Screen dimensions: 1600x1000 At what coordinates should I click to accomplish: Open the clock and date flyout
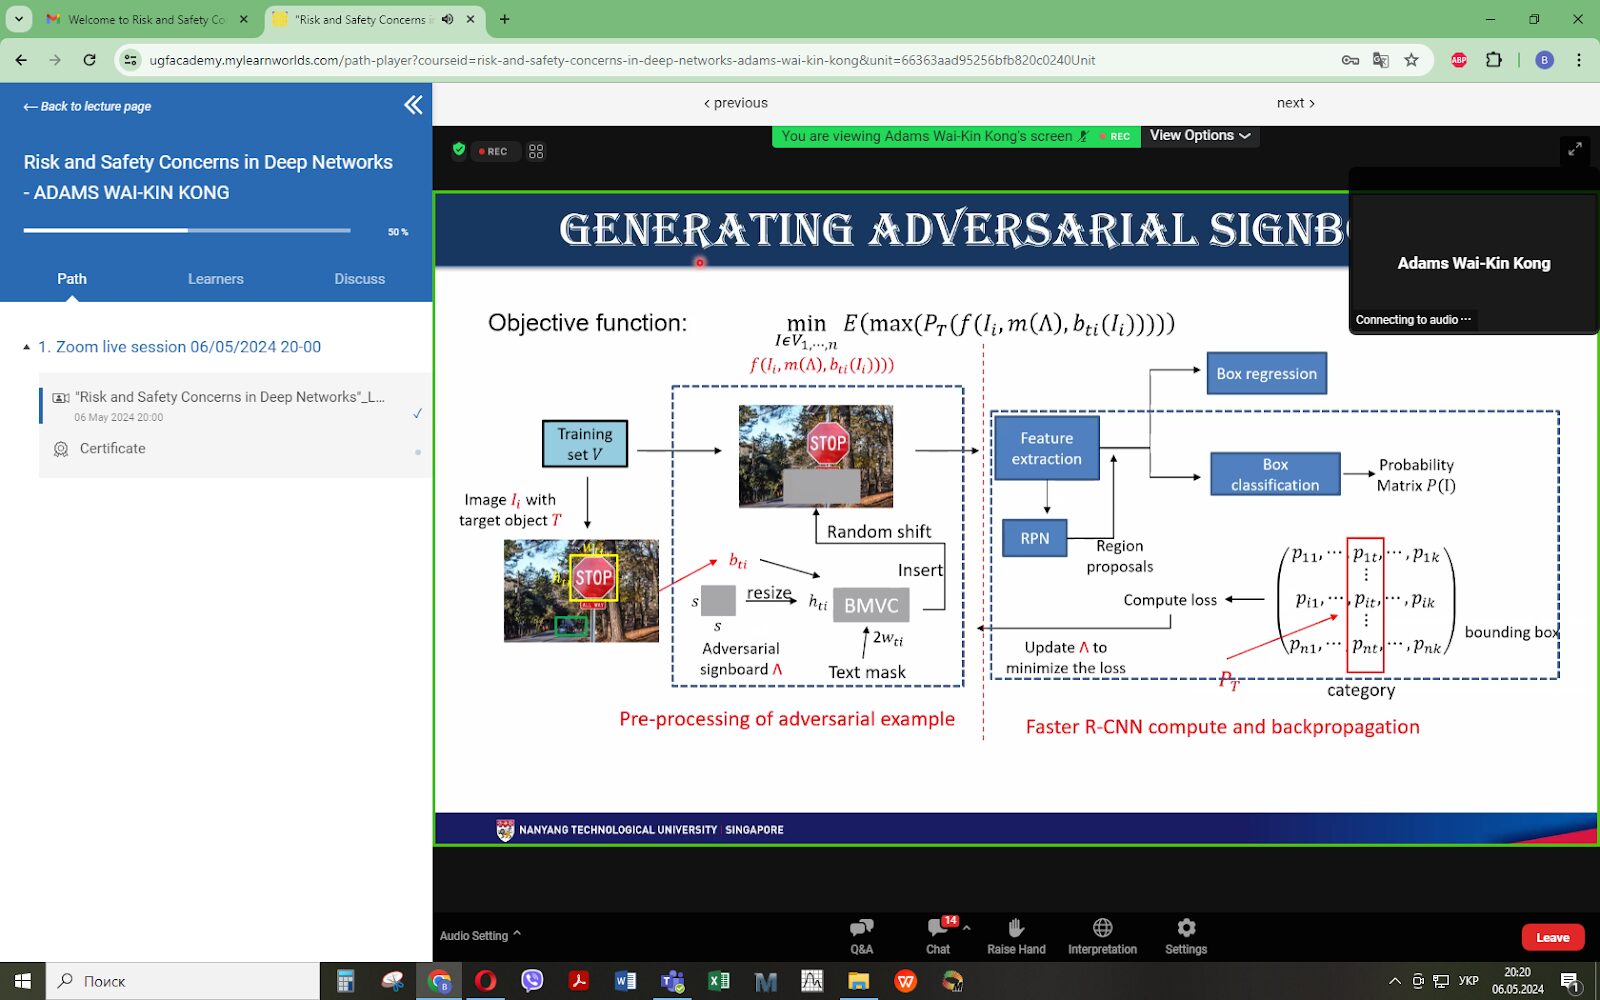pyautogui.click(x=1517, y=981)
